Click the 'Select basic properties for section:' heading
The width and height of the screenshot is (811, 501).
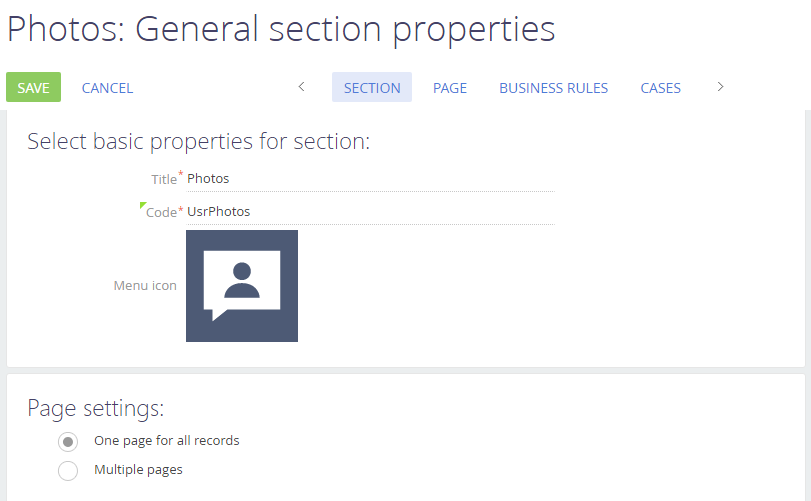(x=198, y=141)
